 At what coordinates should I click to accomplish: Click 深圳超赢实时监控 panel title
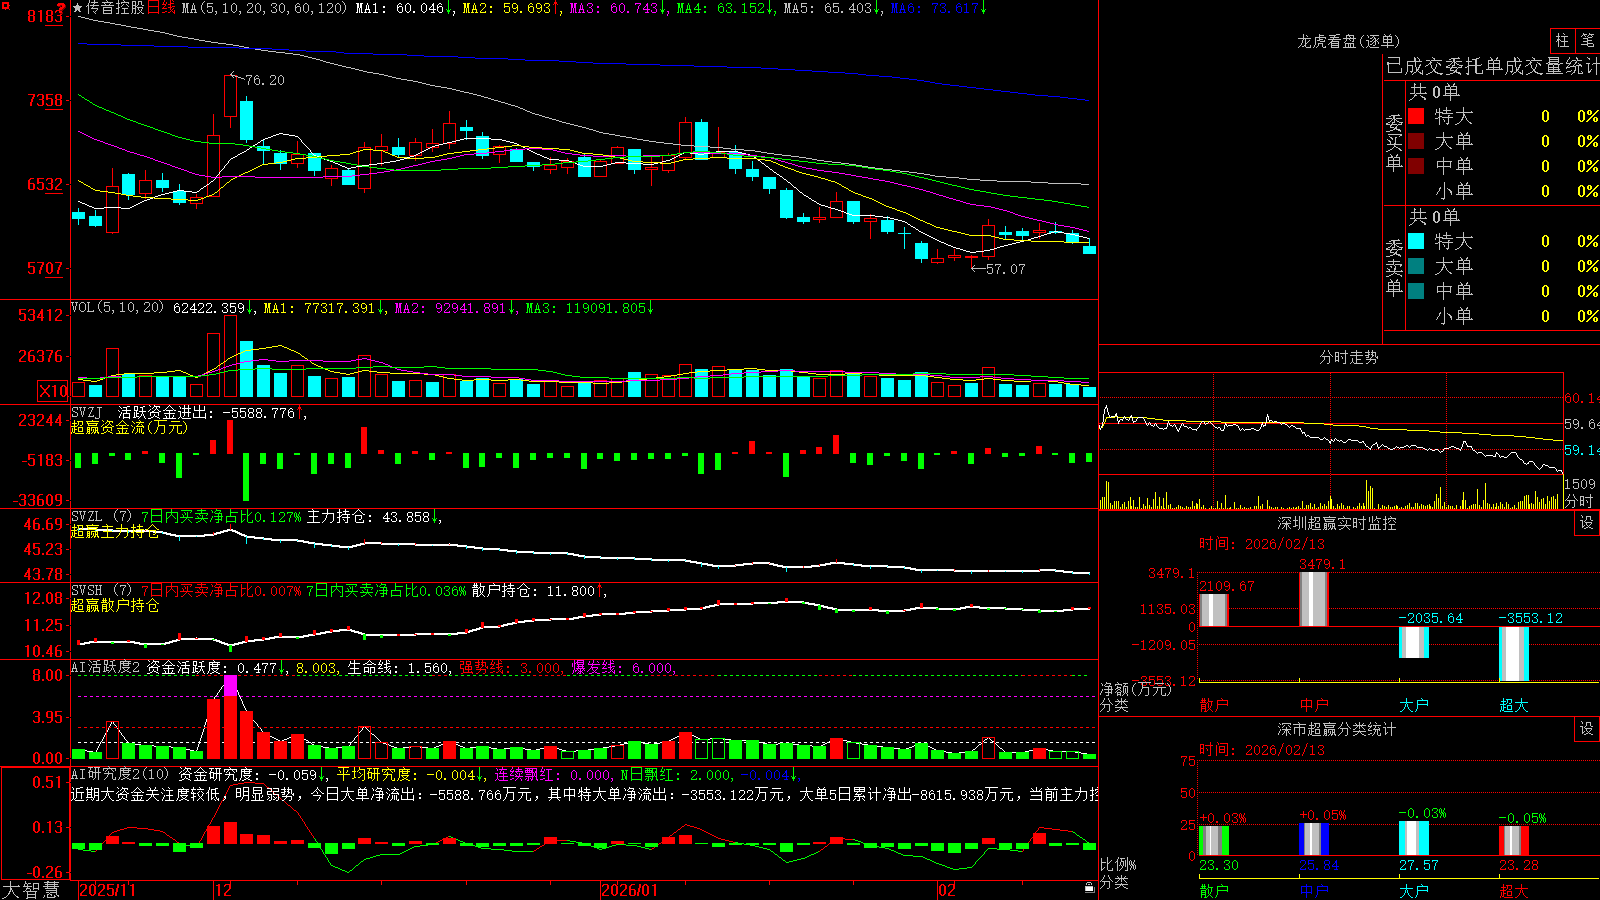pos(1337,523)
